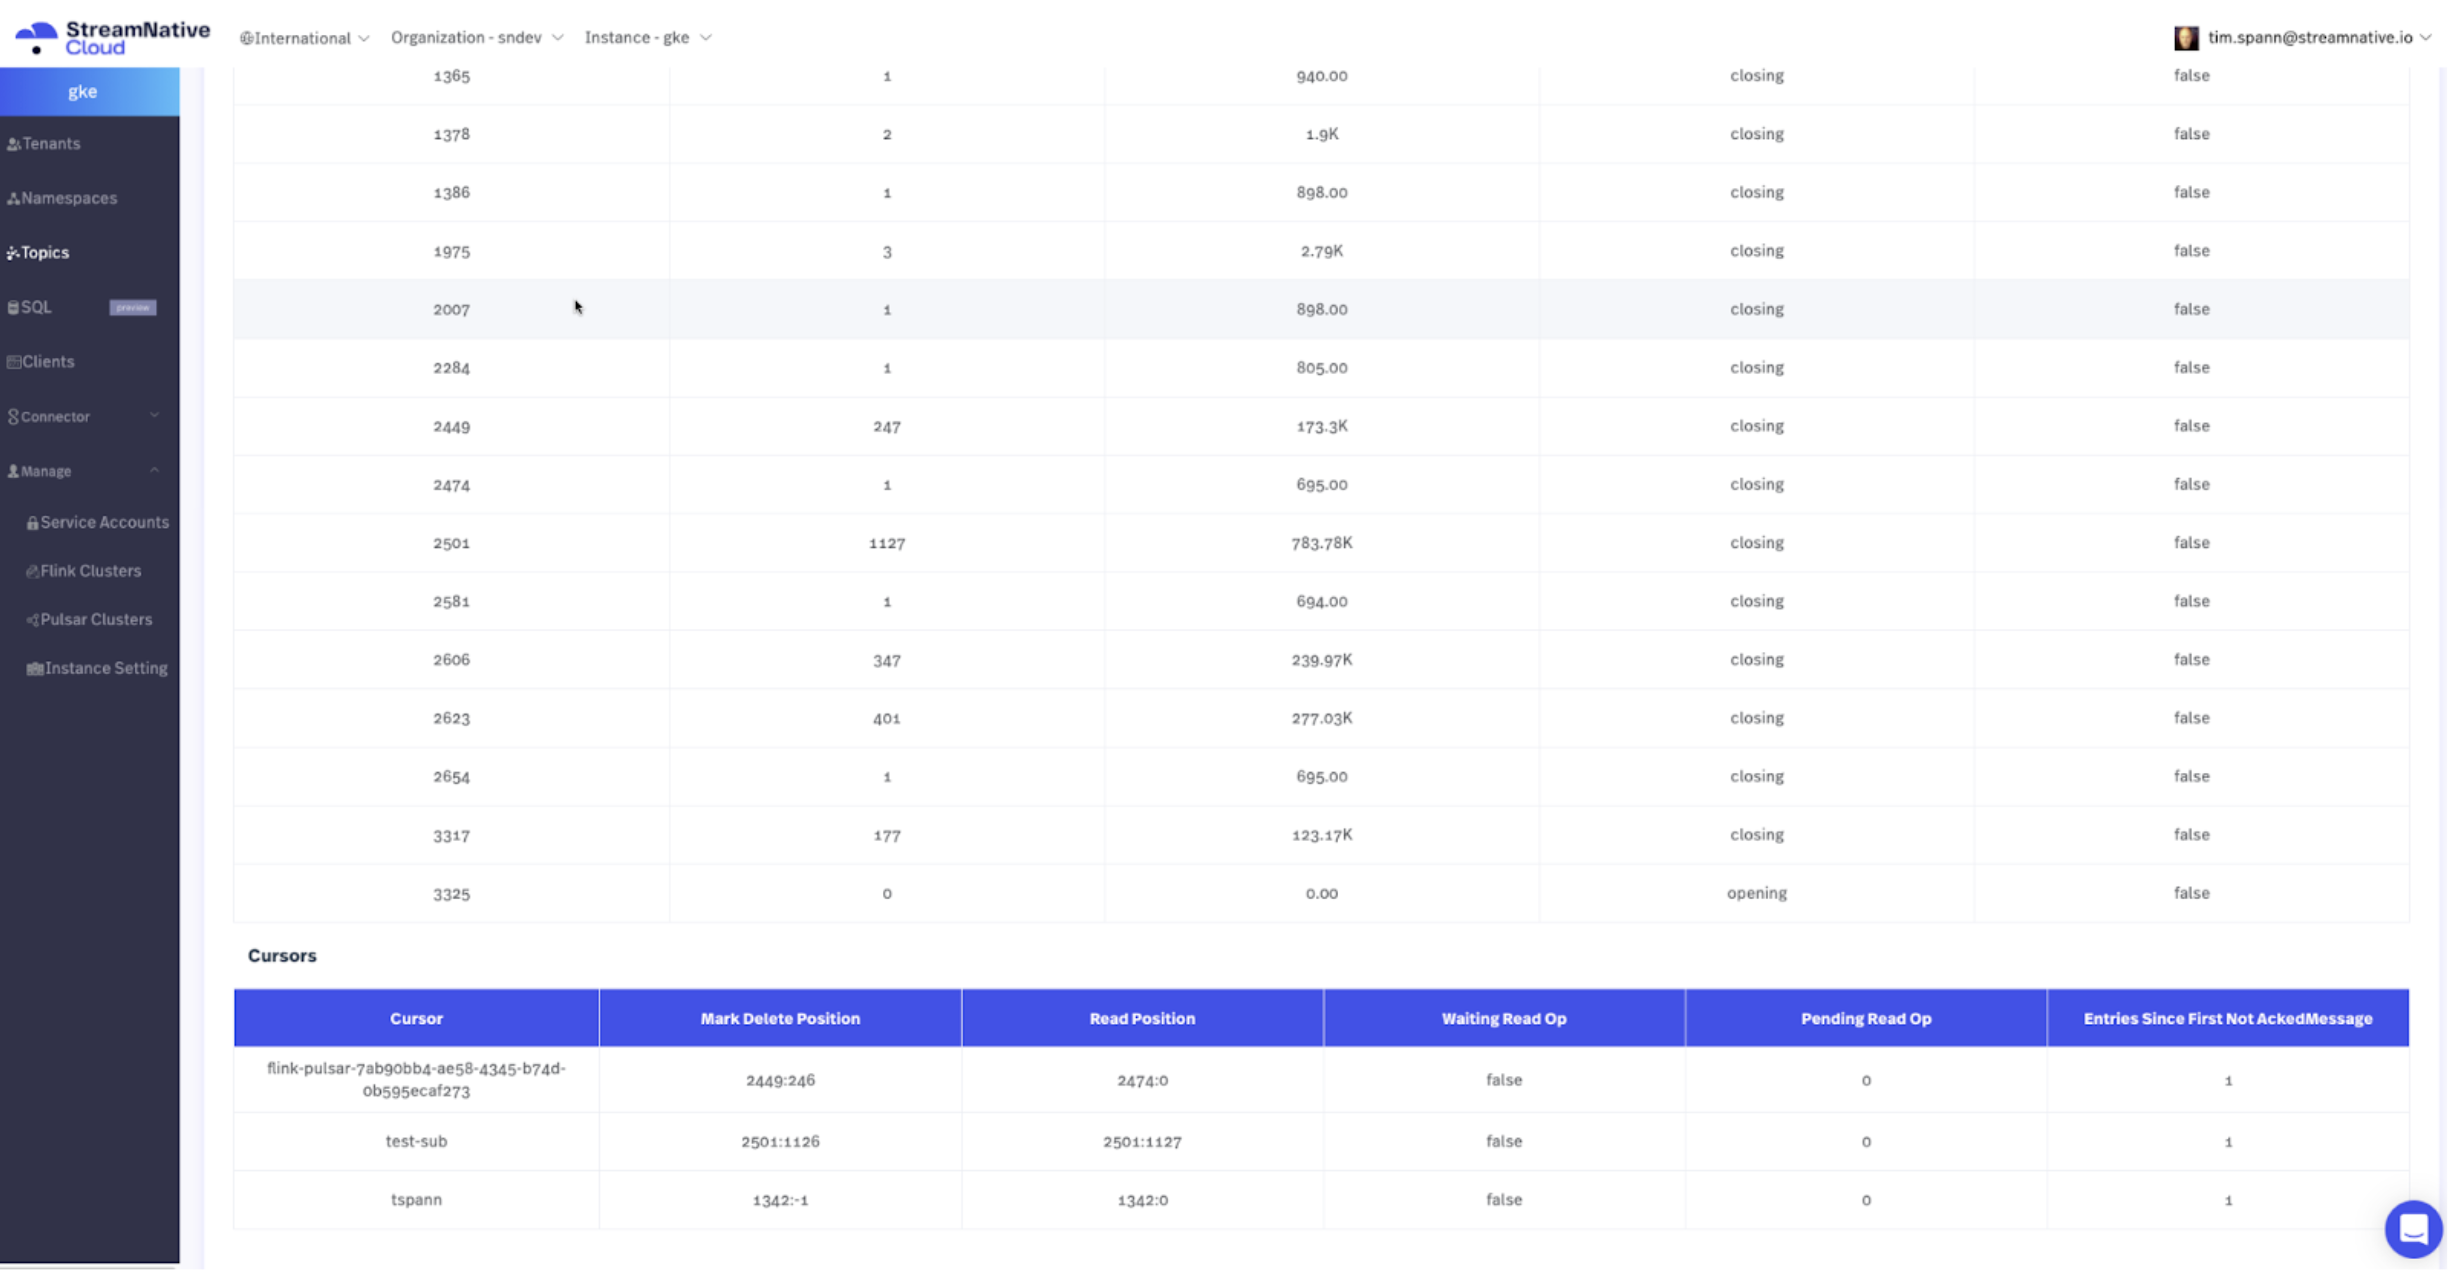Select Instance Setting in the sidebar
This screenshot has height=1272, width=2452.
click(105, 668)
